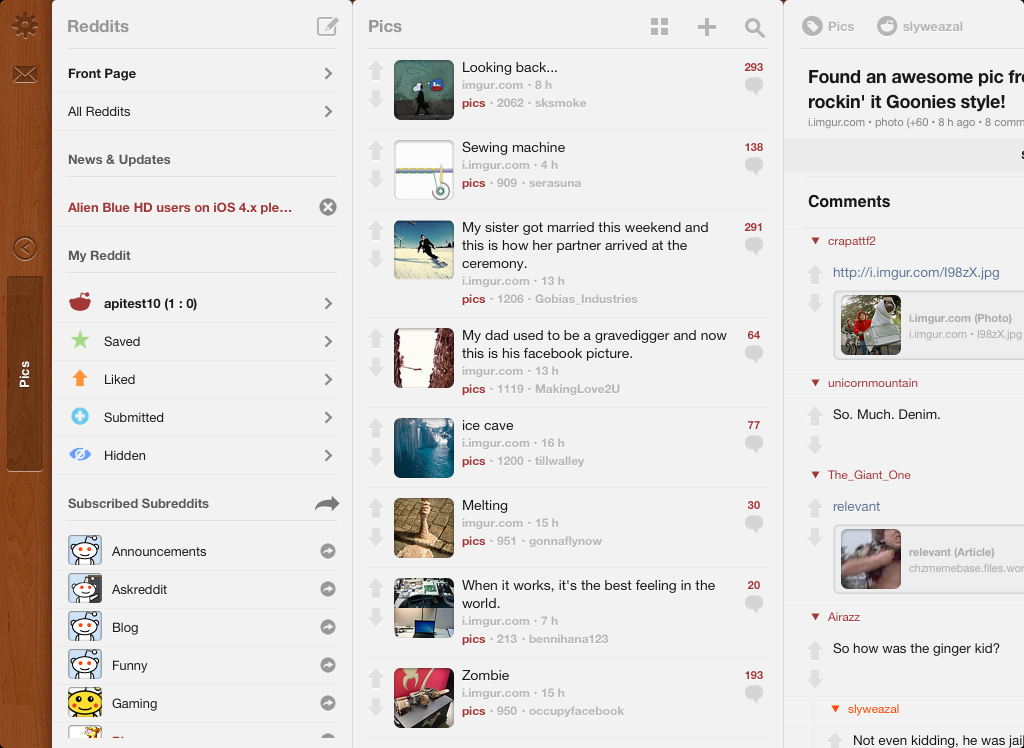1024x748 pixels.
Task: Select 'When it works' post title
Action: tap(588, 594)
